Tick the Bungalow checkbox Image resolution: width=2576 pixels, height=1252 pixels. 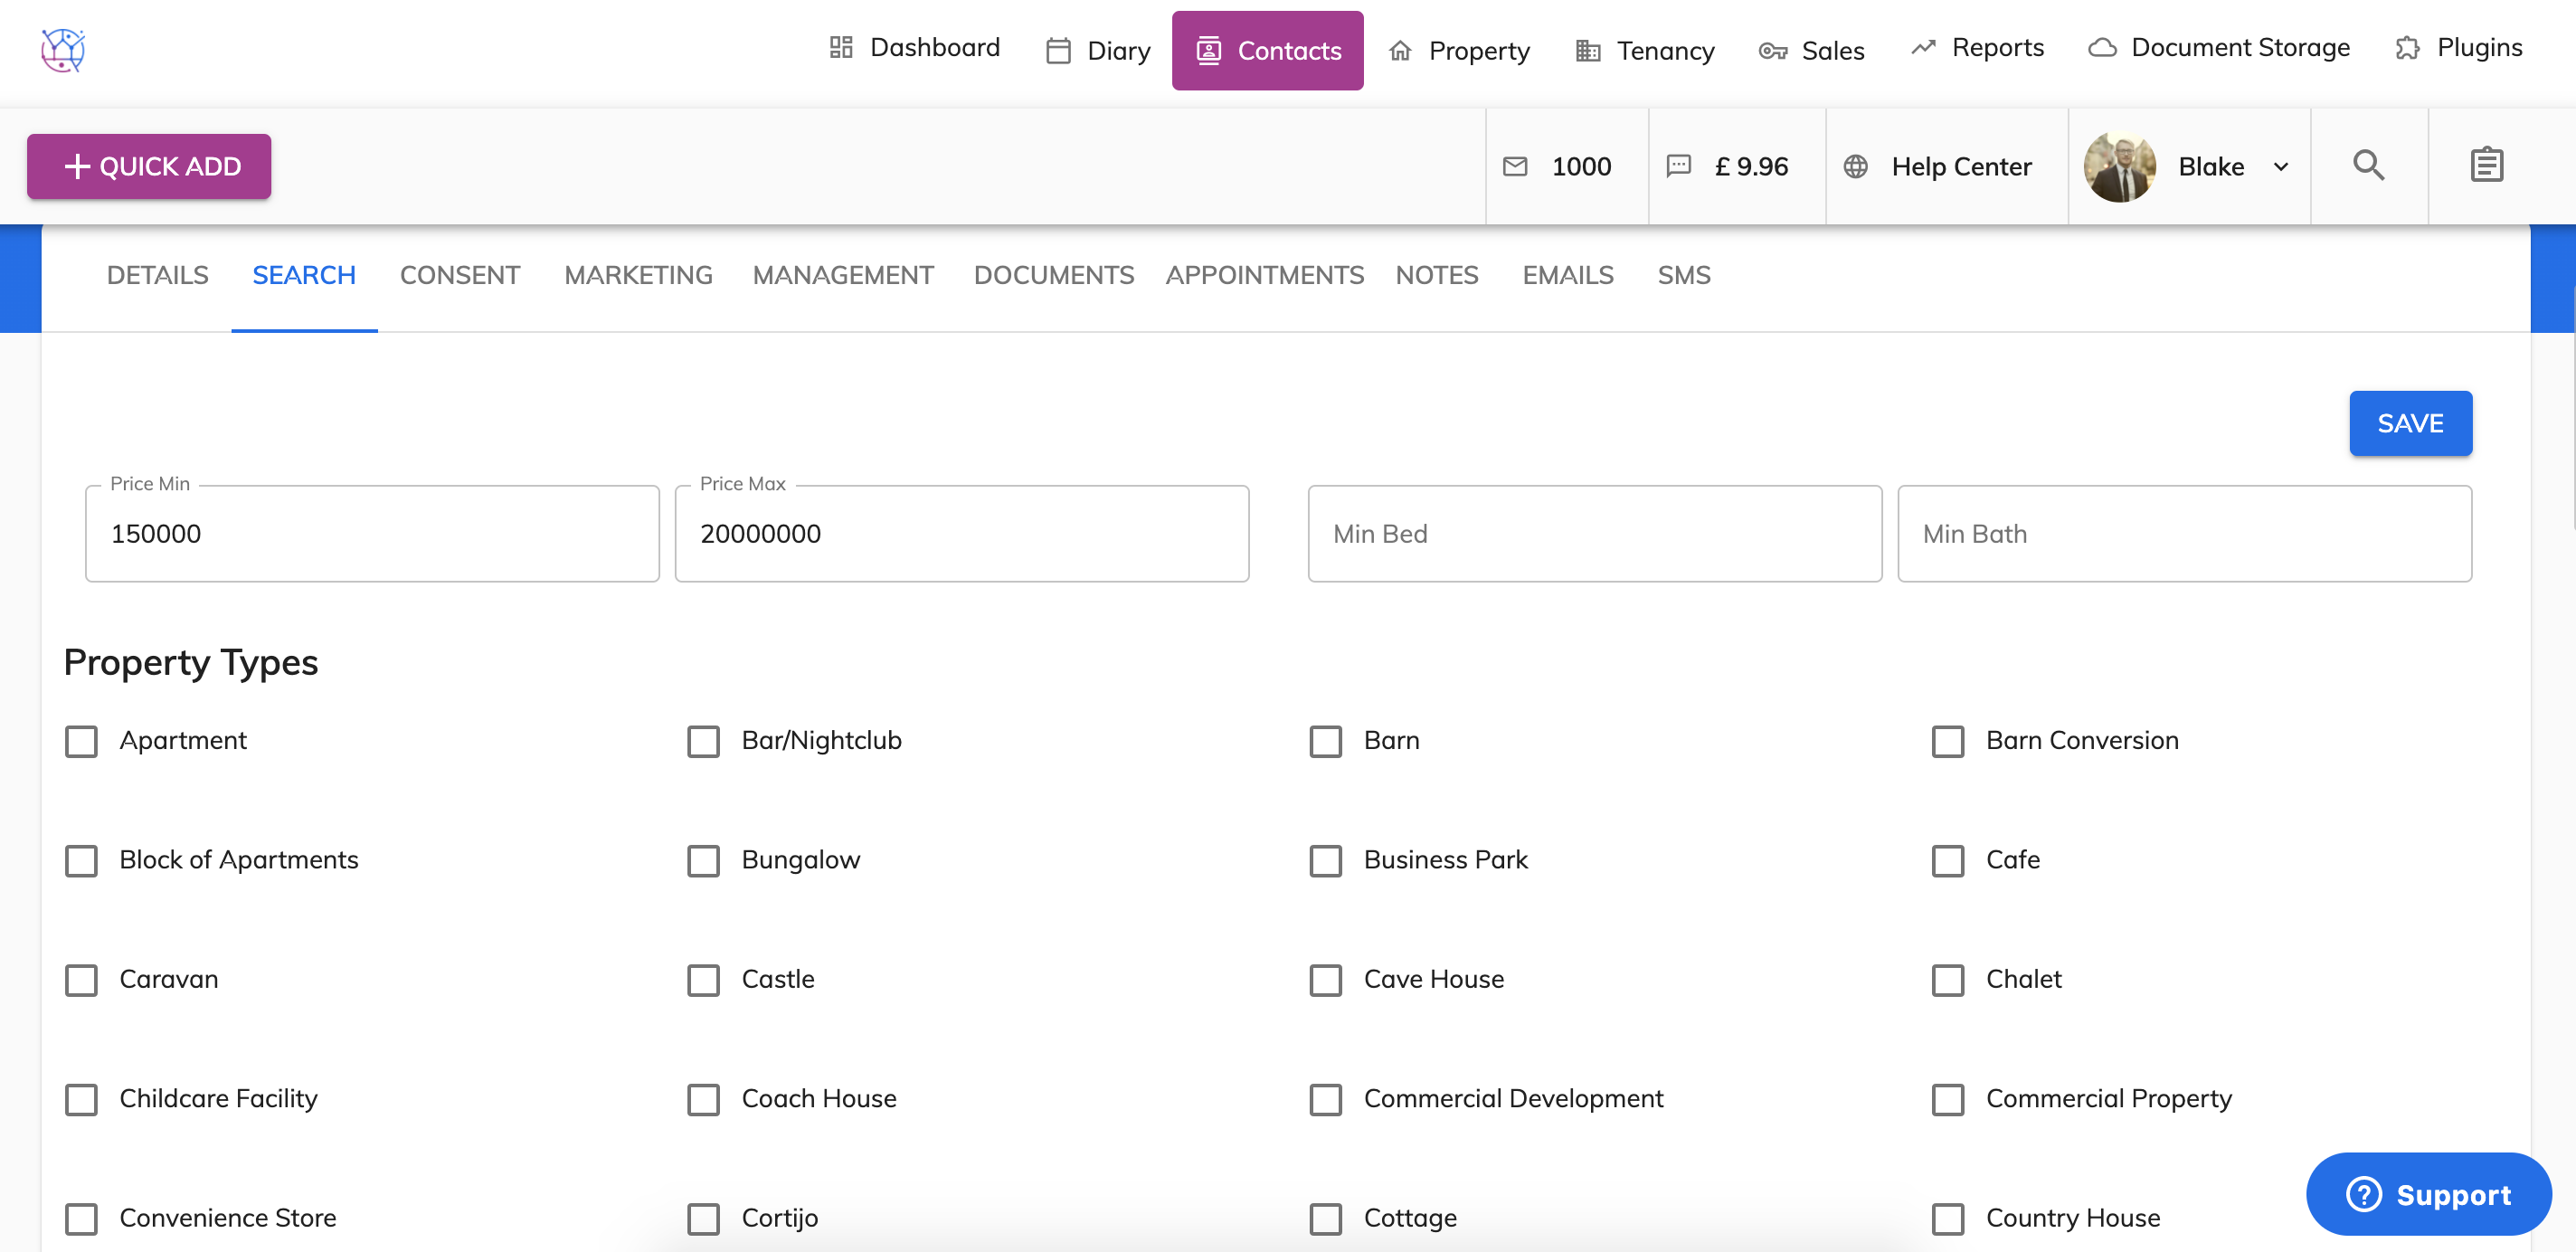click(703, 860)
